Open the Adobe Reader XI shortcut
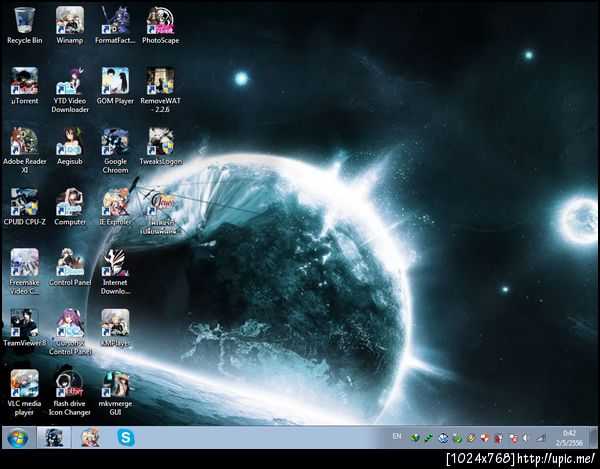 click(x=24, y=151)
